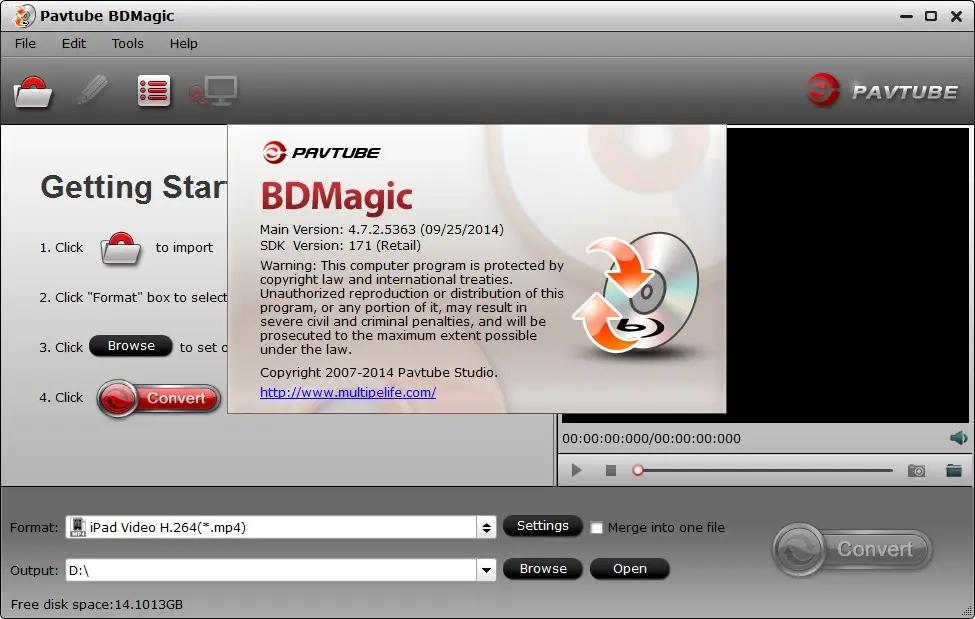Click the preview seek slider handle
The image size is (975, 619).
point(637,470)
